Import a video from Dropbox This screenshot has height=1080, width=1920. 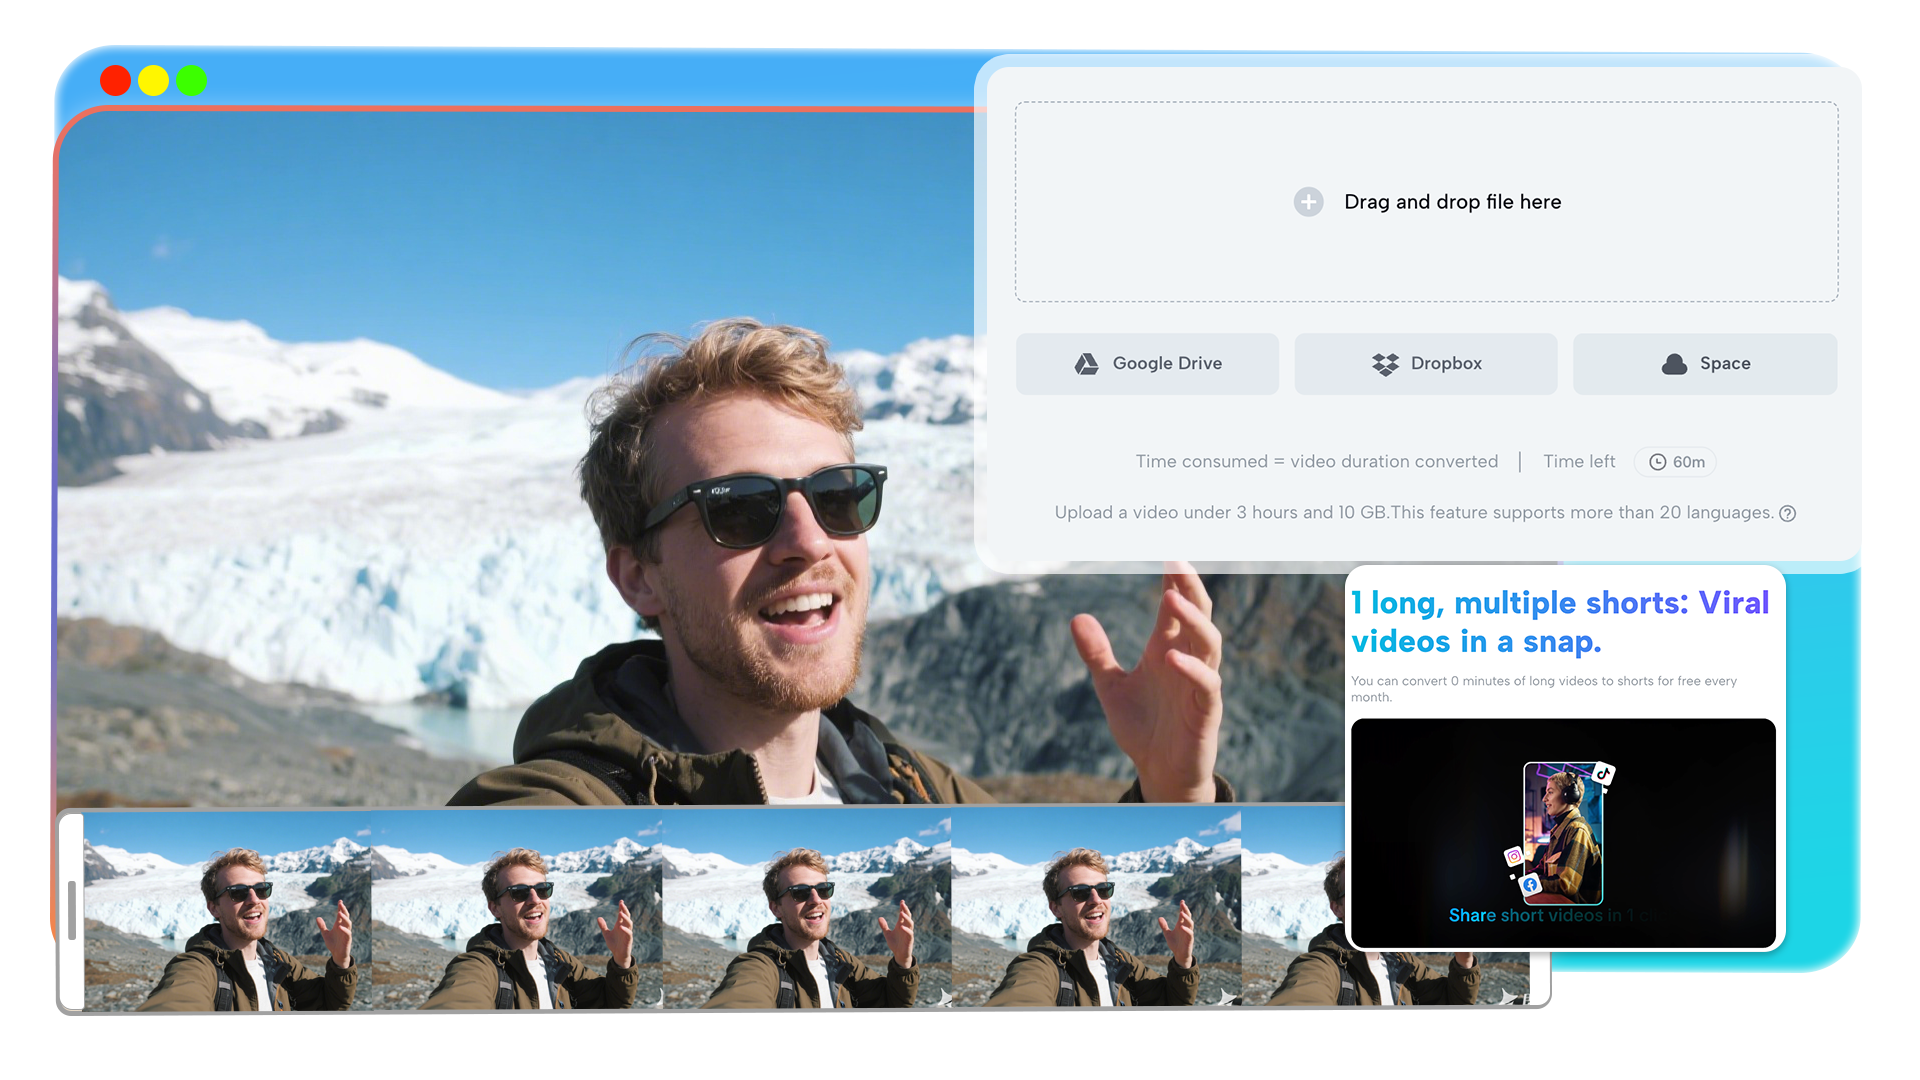click(x=1426, y=363)
